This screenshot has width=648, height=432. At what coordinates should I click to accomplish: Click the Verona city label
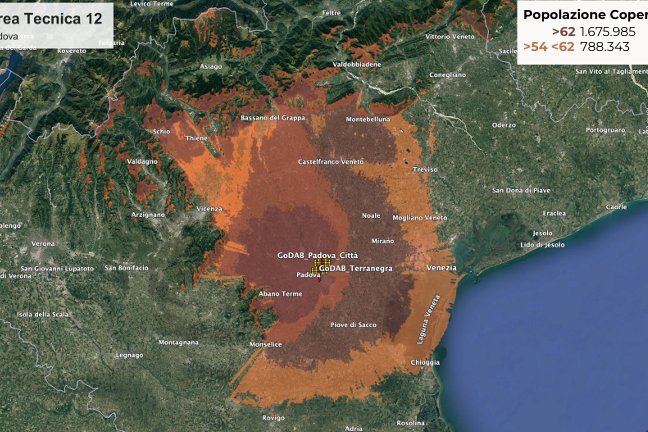click(x=43, y=243)
